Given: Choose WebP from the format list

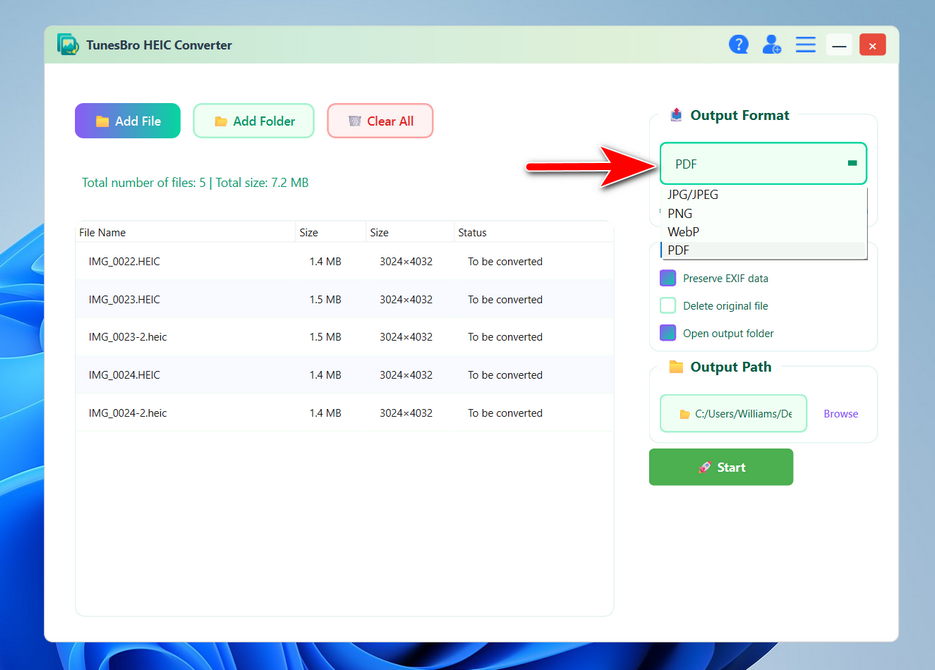Looking at the screenshot, I should pos(763,232).
